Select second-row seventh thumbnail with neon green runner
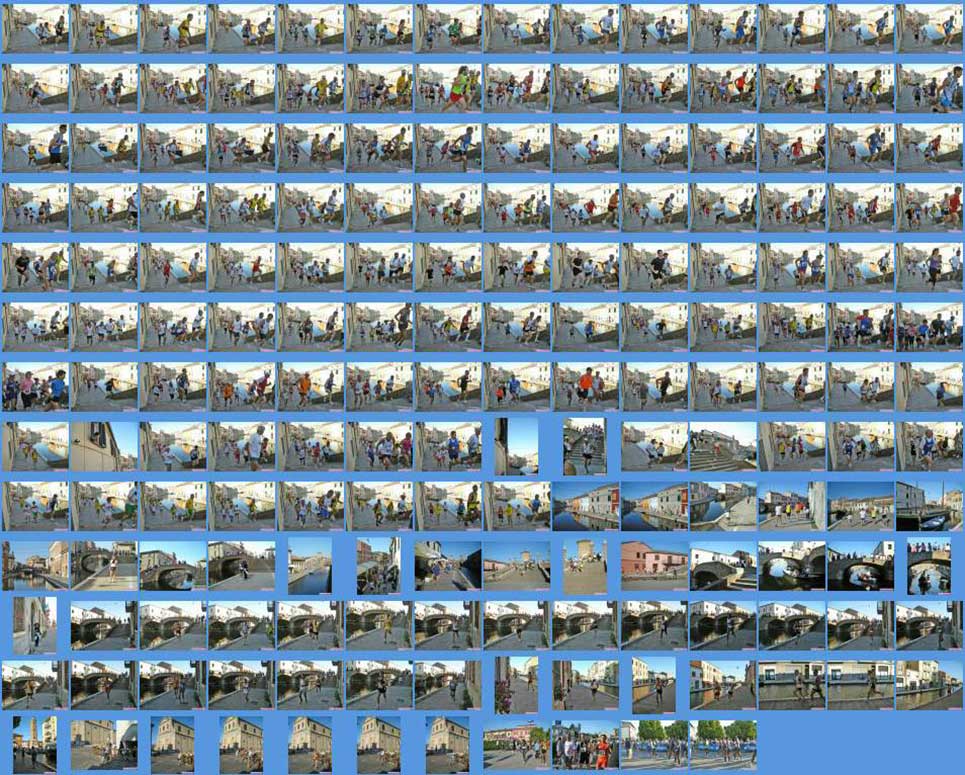Image resolution: width=965 pixels, height=775 pixels. click(449, 88)
